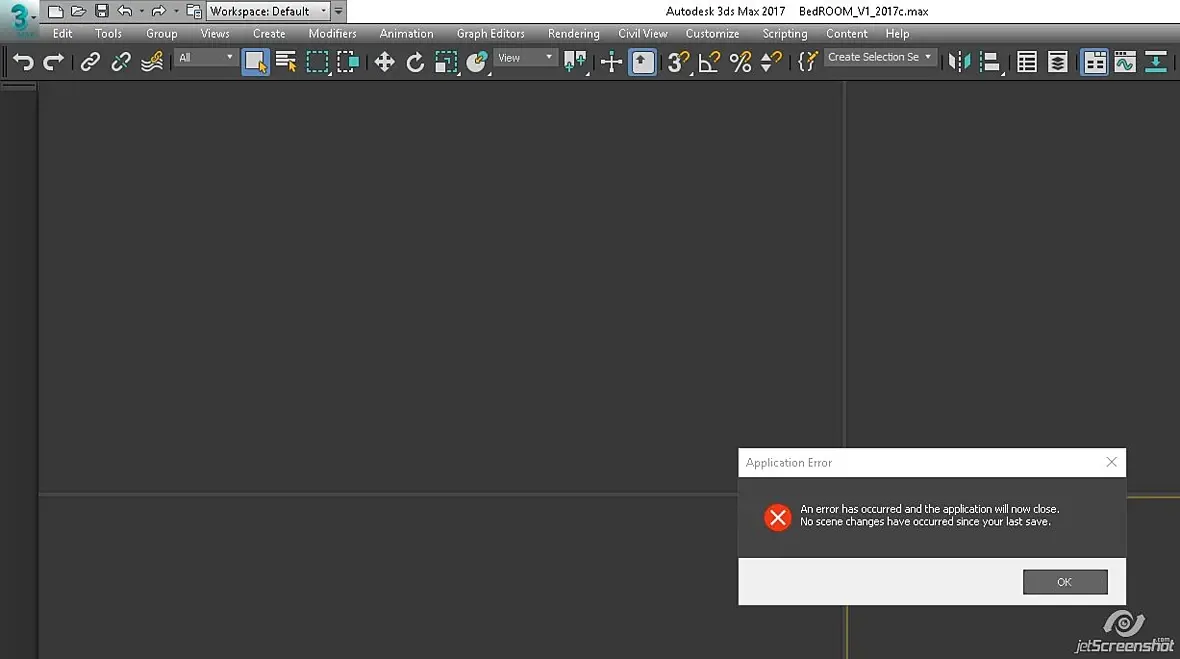This screenshot has height=659, width=1180.
Task: Open the Rendering menu
Action: [573, 33]
